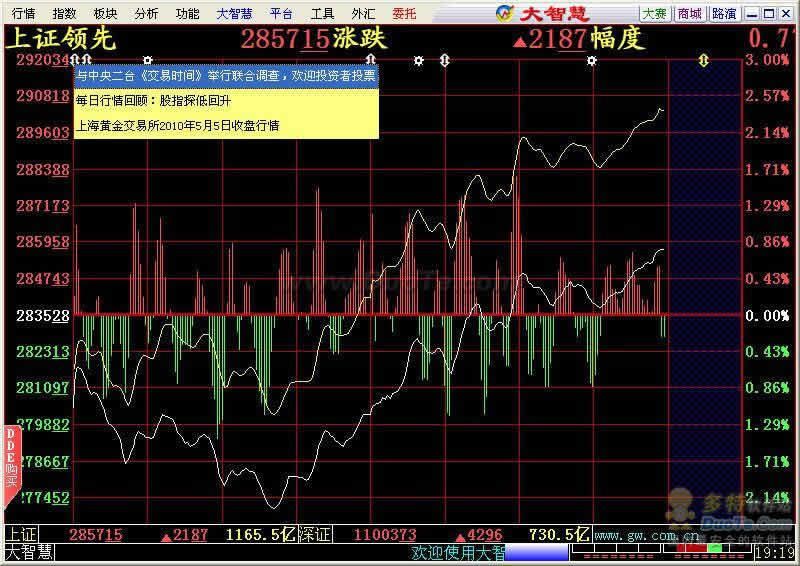The width and height of the screenshot is (800, 566).
Task: Click scrolling ticker text 欢迎使用大智
Action: (x=458, y=553)
